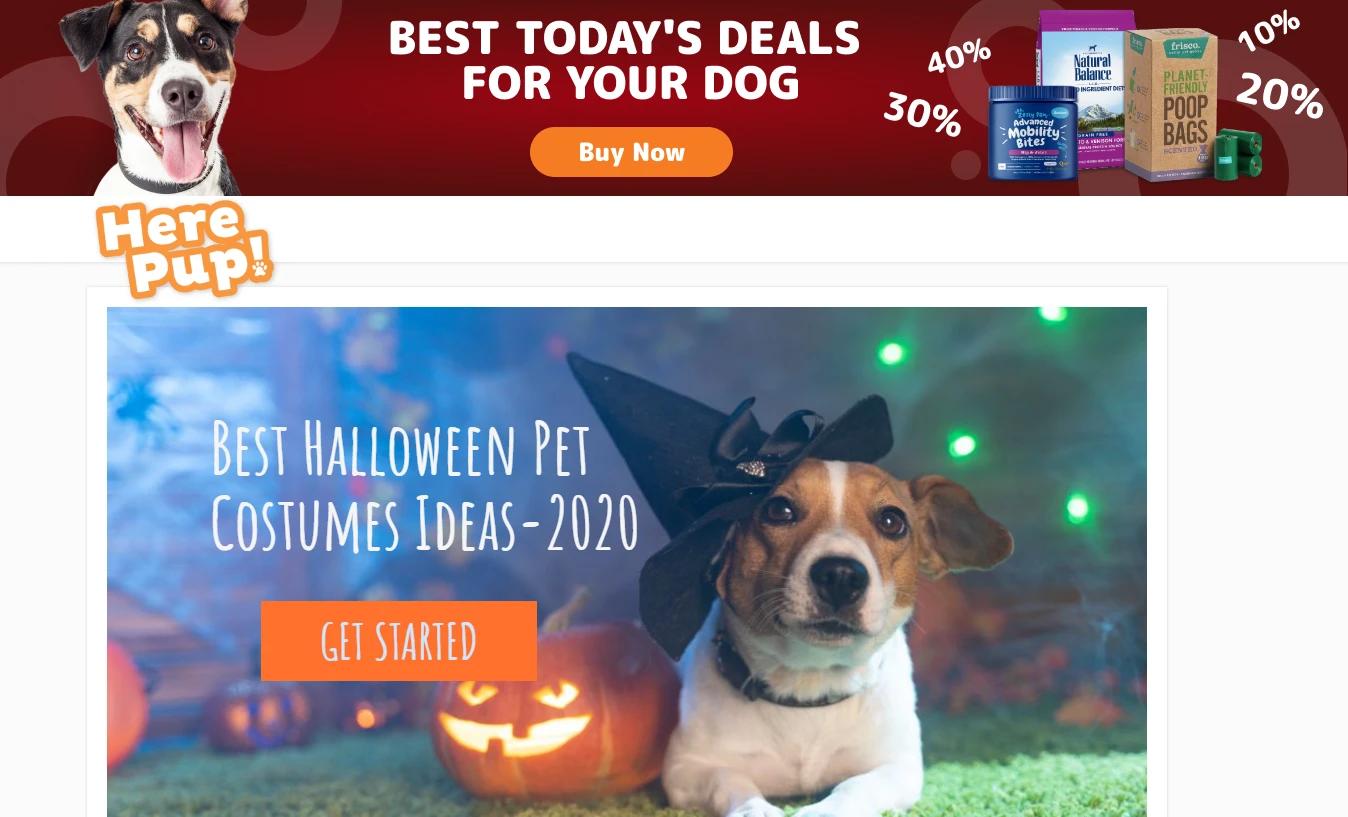Click the paw print in the Here Pup logo
The width and height of the screenshot is (1348, 817).
(x=261, y=268)
